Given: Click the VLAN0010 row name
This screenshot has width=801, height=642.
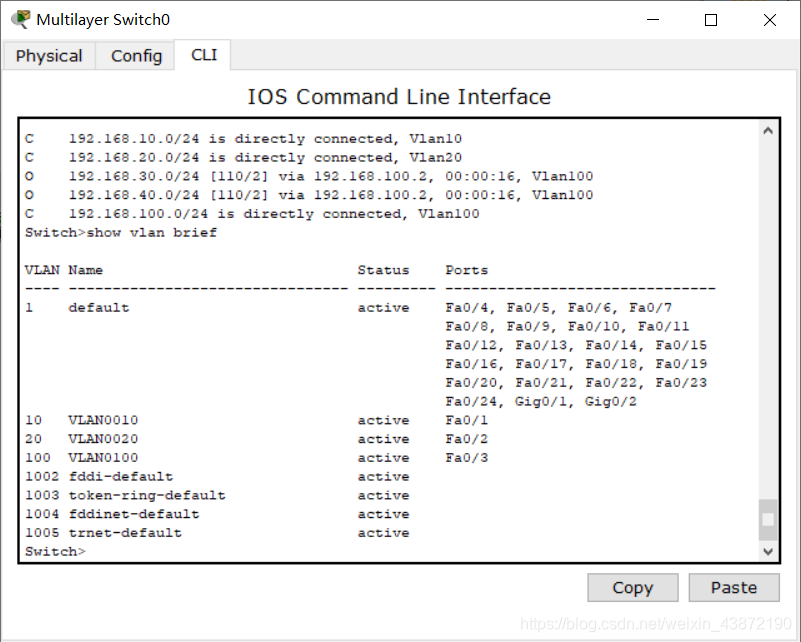Looking at the screenshot, I should pyautogui.click(x=103, y=420).
